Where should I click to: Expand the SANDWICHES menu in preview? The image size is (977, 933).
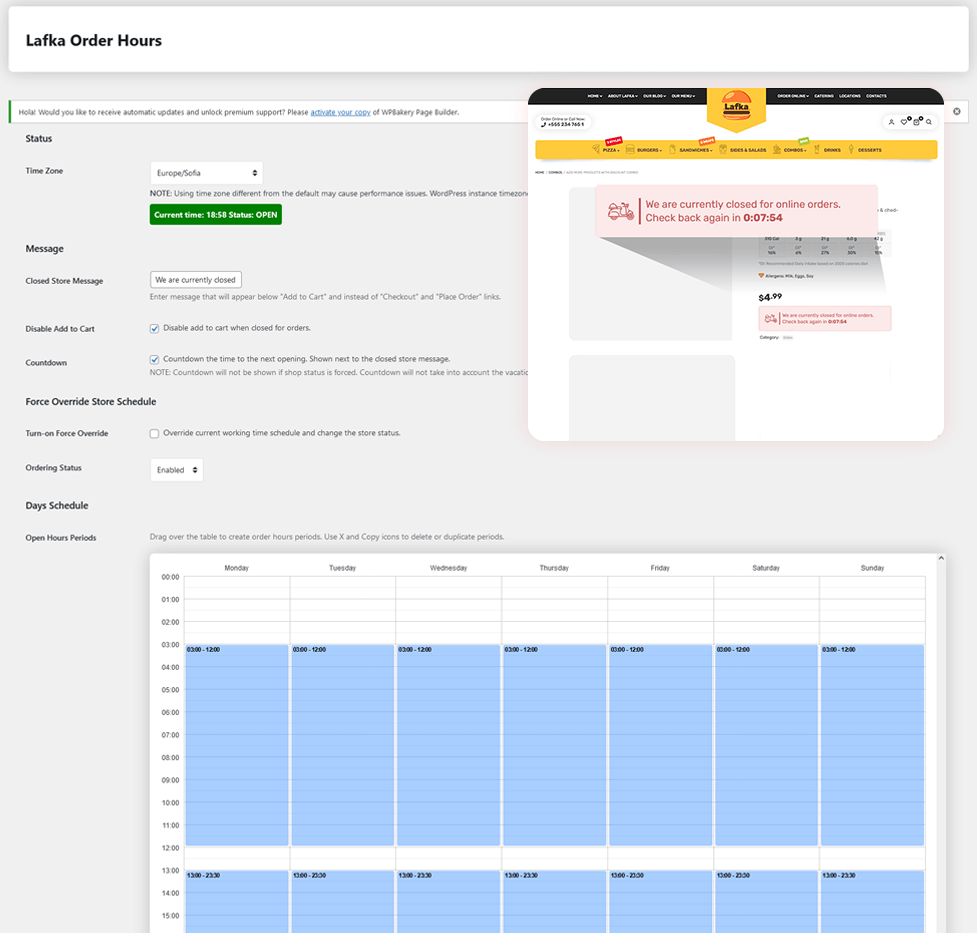(696, 150)
